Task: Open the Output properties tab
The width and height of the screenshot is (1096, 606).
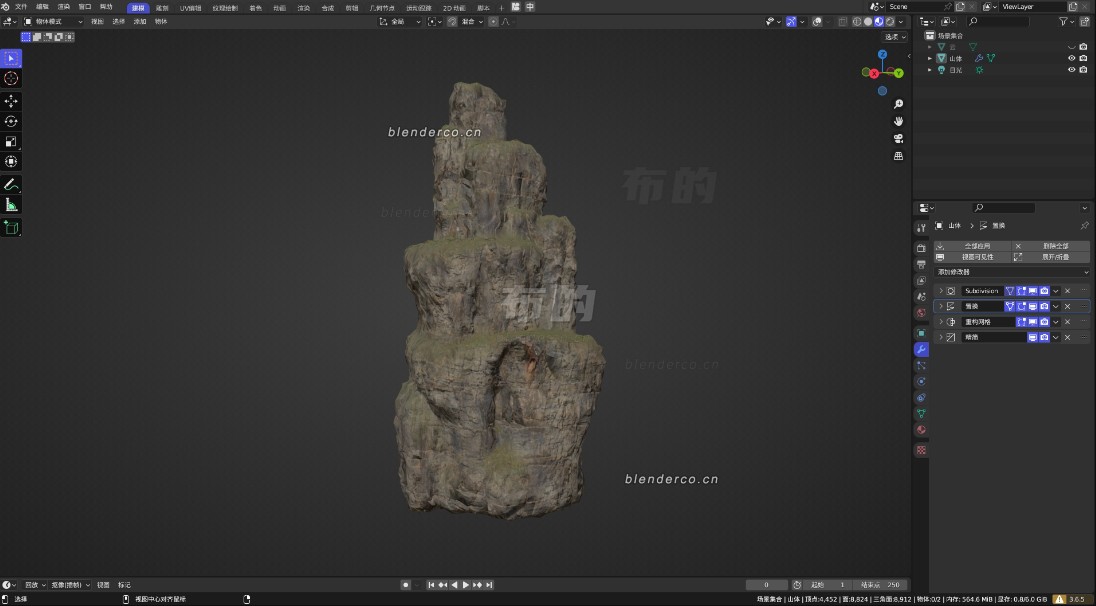Action: 921,264
